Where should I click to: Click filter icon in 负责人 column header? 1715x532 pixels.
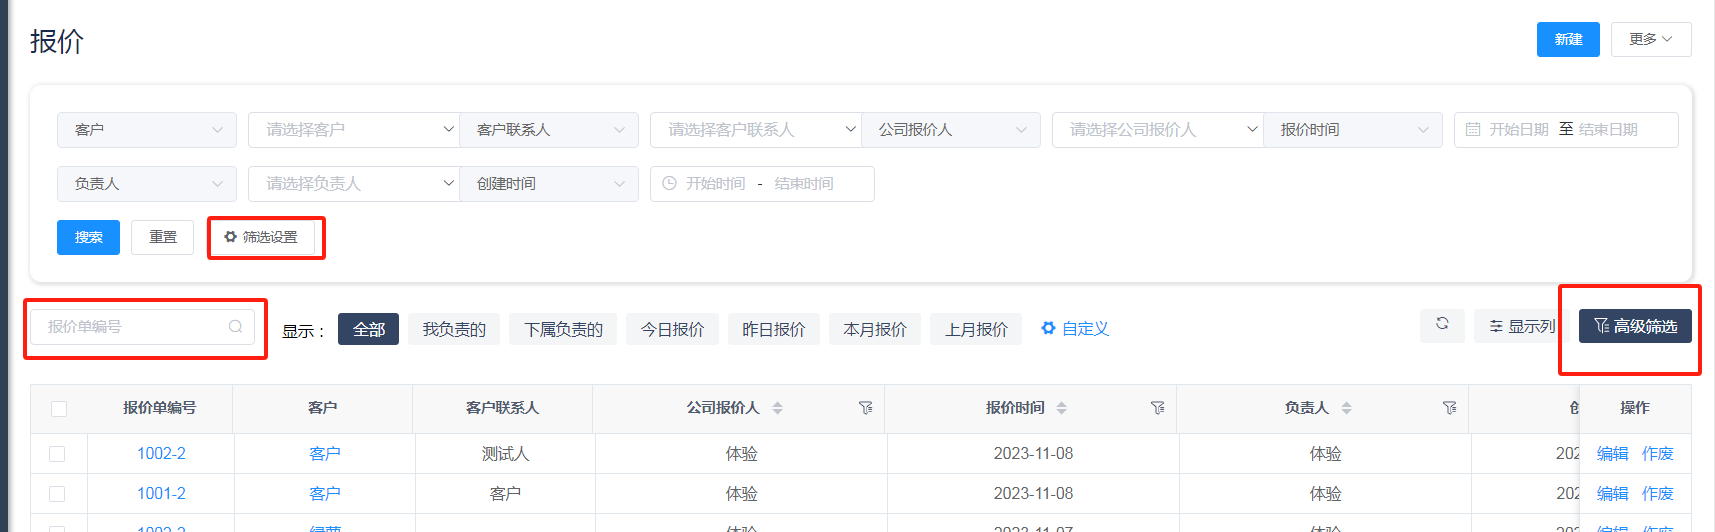pyautogui.click(x=1449, y=408)
